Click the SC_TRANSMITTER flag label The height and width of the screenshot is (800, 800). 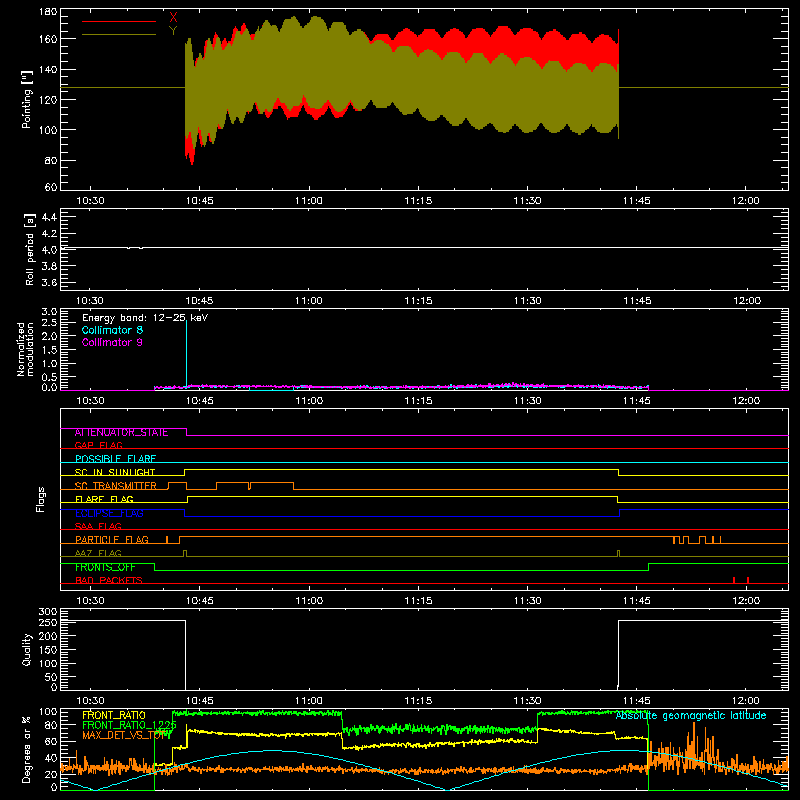pos(115,486)
